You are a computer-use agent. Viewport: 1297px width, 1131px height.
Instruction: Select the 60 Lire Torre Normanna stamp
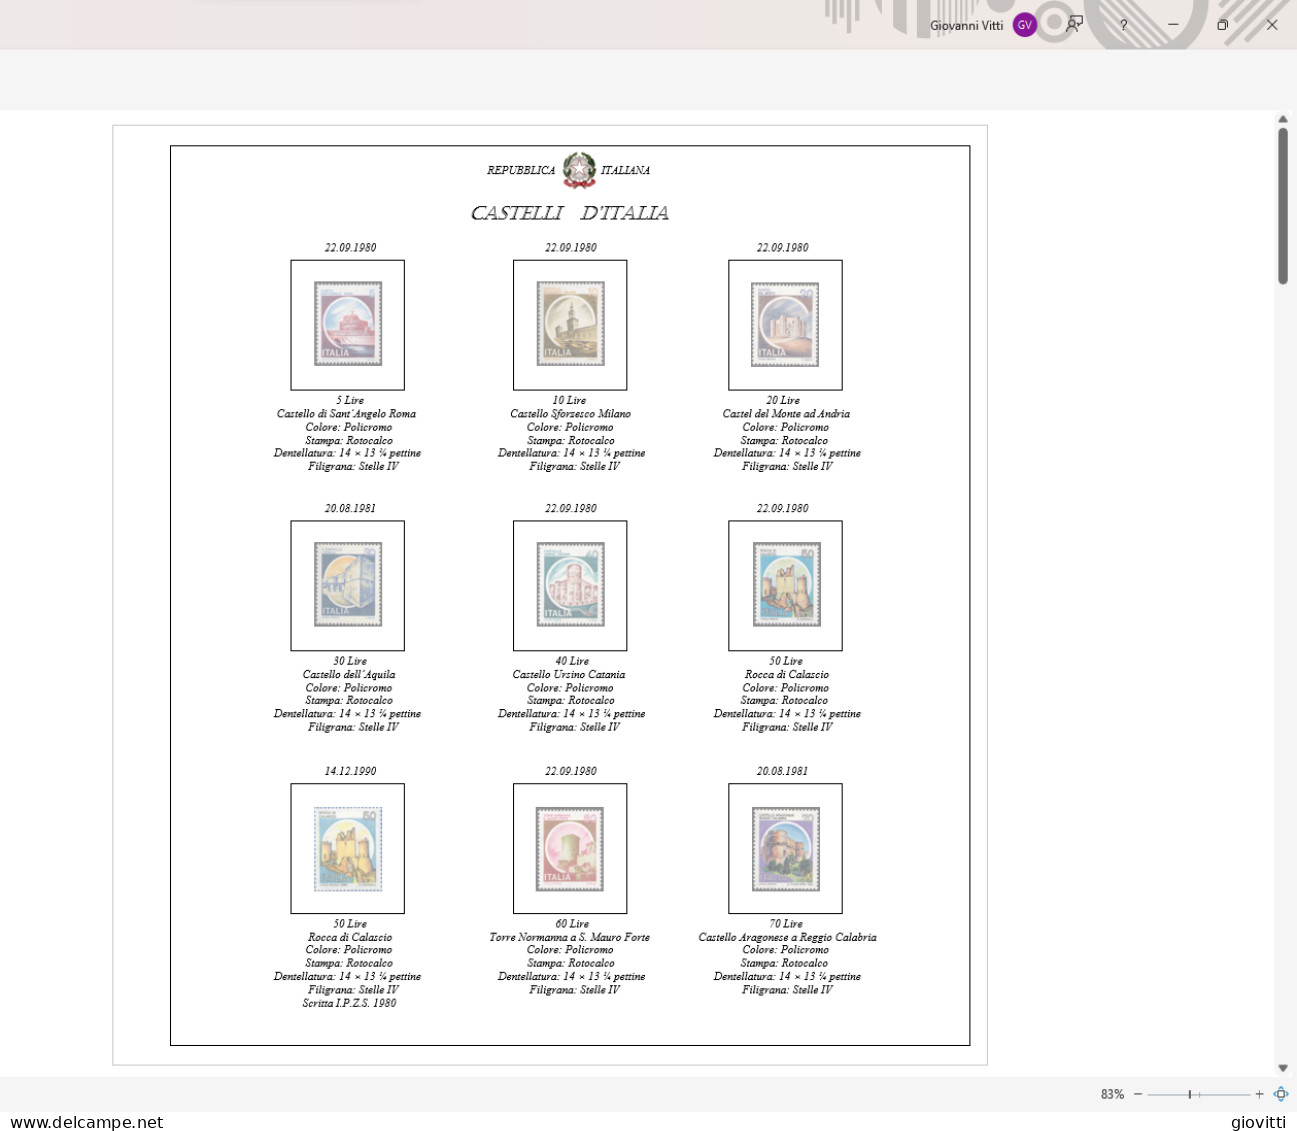(x=570, y=849)
